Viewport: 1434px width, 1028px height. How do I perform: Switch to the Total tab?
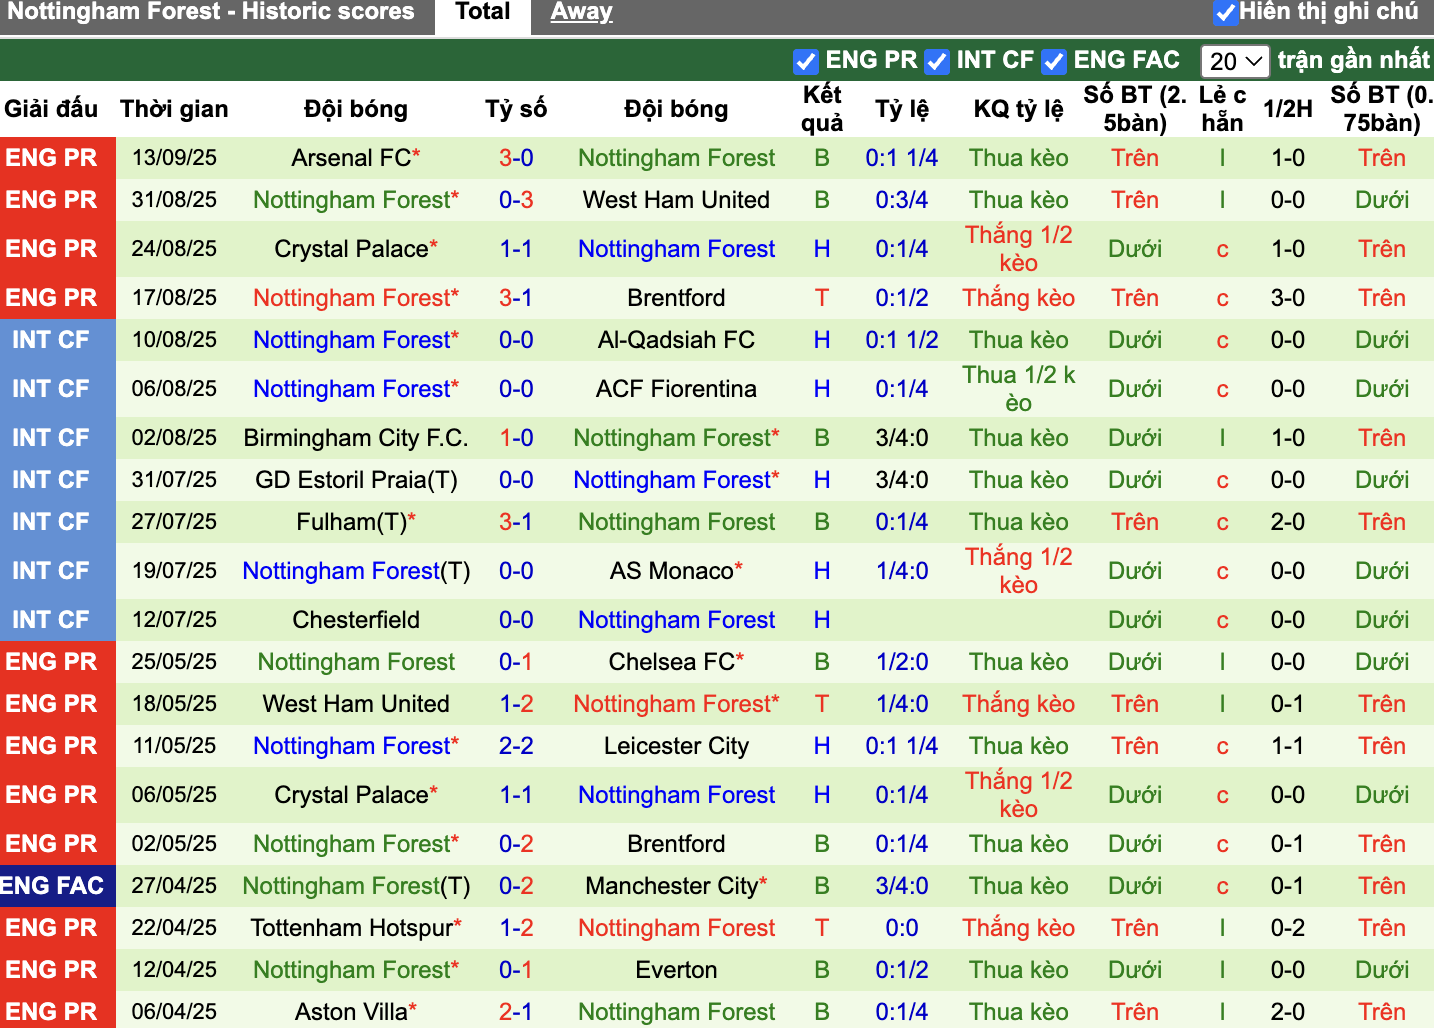coord(483,14)
